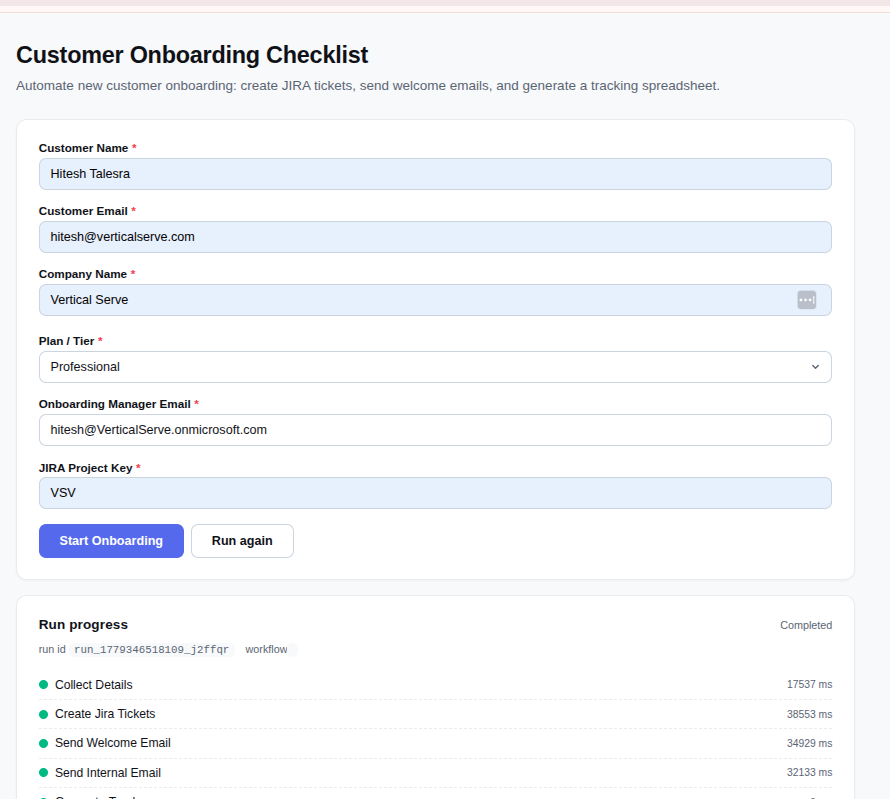Click the Send Welcome Email step label
This screenshot has width=890, height=799.
coord(112,743)
